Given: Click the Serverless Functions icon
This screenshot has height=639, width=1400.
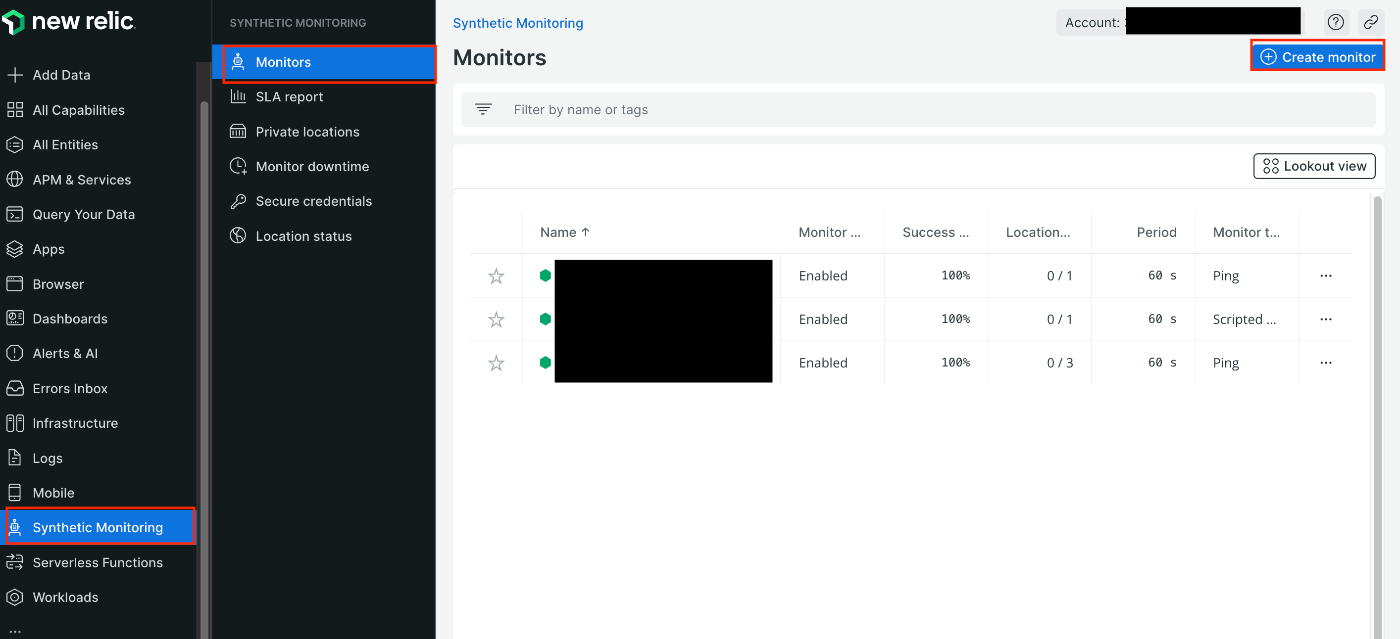Looking at the screenshot, I should pos(15,562).
